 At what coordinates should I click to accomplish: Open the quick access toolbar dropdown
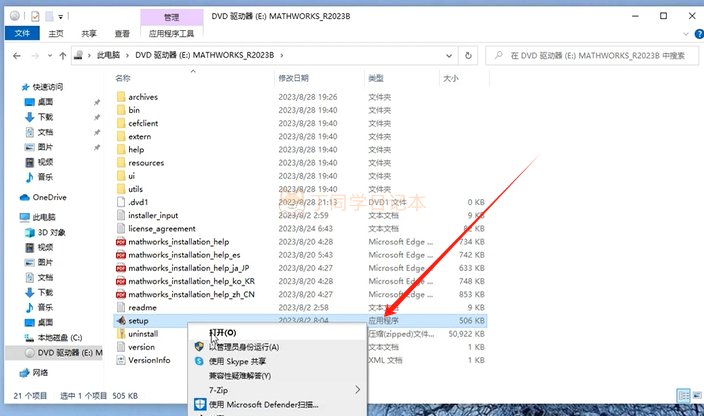60,17
